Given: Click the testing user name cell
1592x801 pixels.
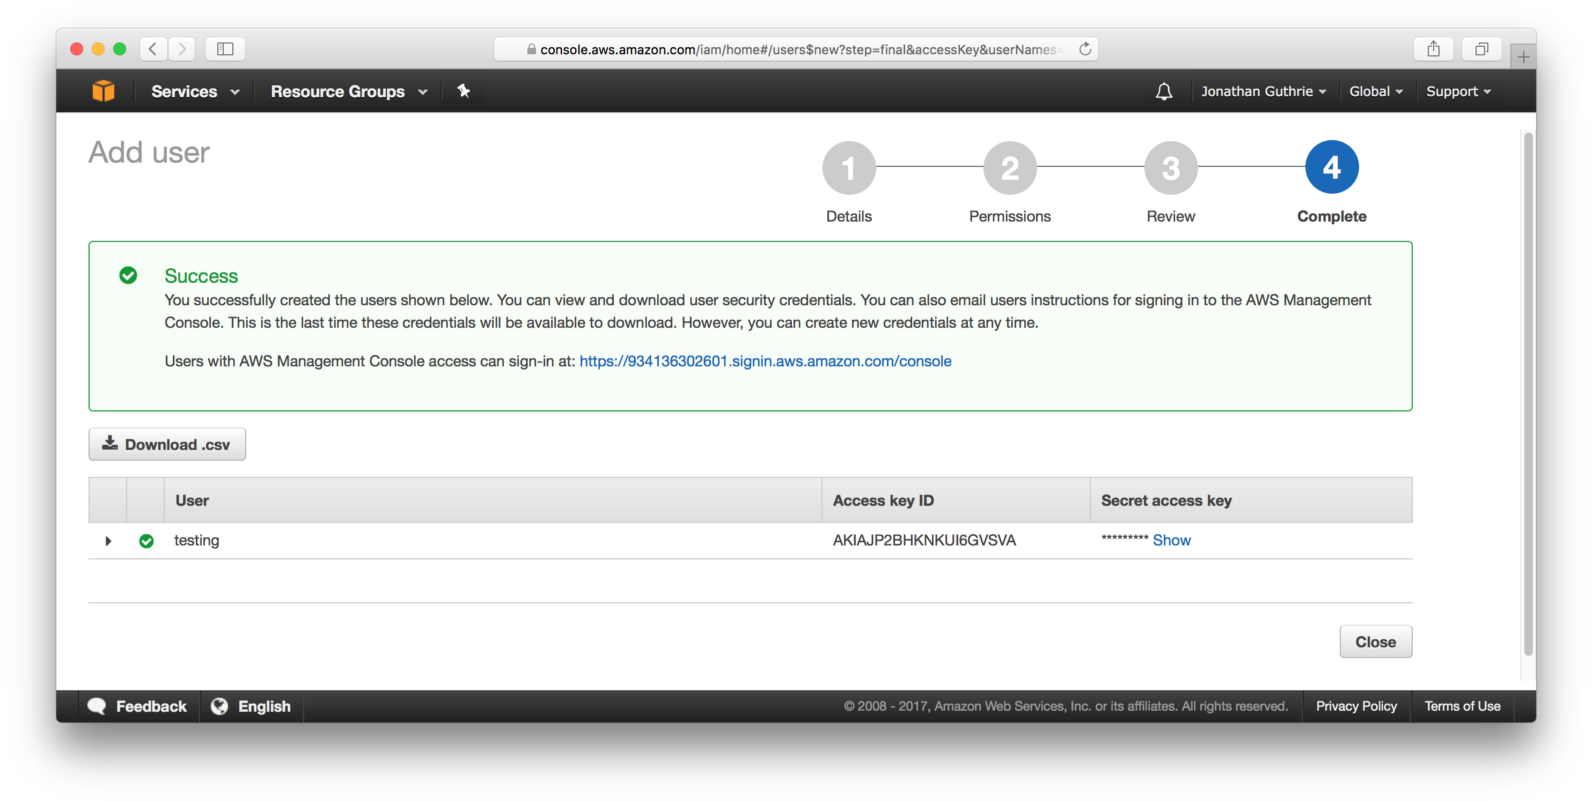Looking at the screenshot, I should coord(196,540).
